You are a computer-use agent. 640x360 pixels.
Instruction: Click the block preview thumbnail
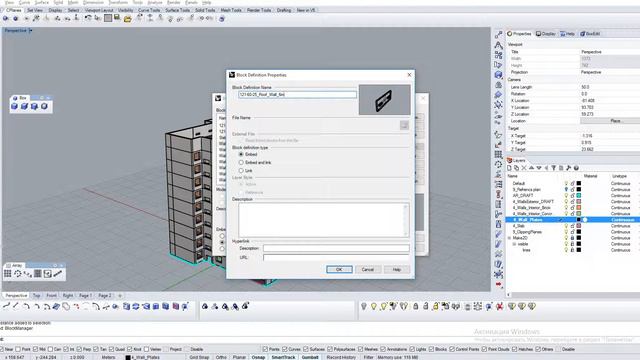[384, 100]
